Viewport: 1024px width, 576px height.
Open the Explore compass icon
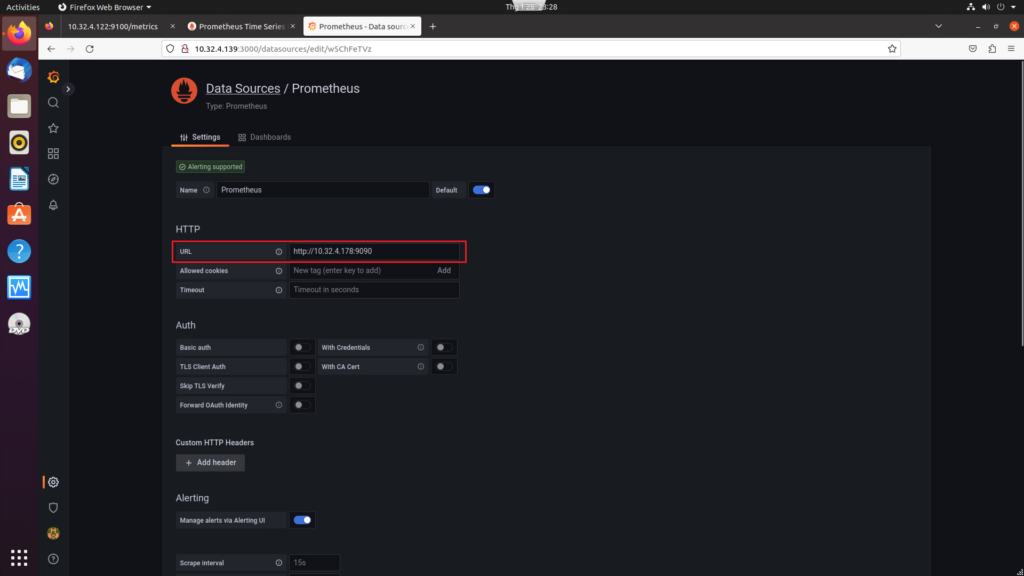click(x=54, y=179)
